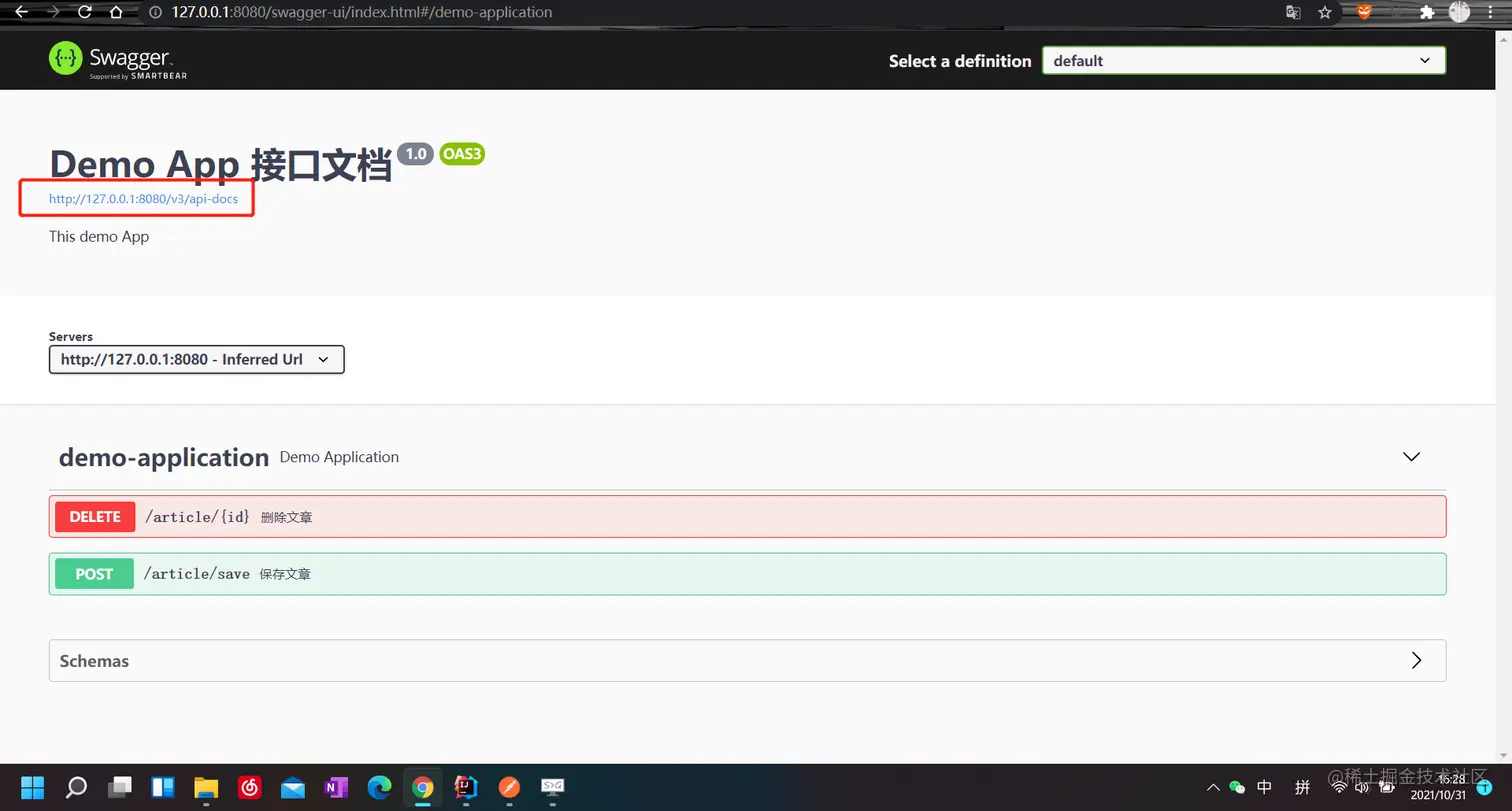The height and width of the screenshot is (811, 1512).
Task: Open the Select a definition dropdown
Action: tap(1244, 61)
